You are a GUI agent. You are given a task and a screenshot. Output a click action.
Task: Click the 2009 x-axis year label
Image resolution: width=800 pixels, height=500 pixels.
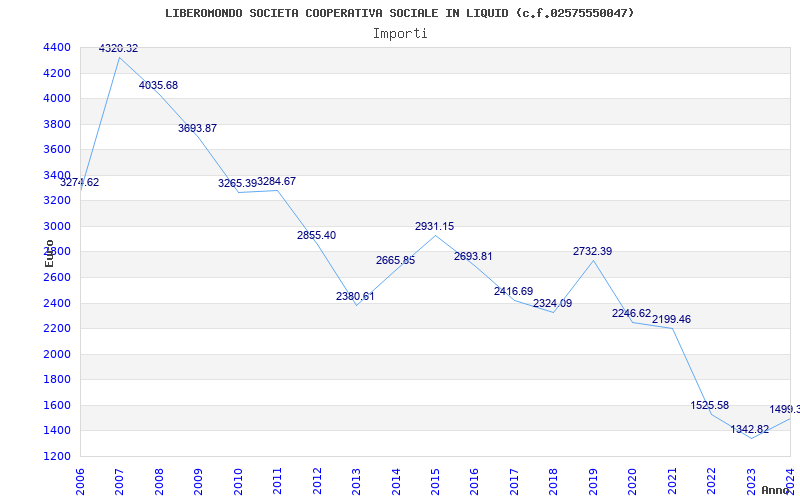(198, 481)
